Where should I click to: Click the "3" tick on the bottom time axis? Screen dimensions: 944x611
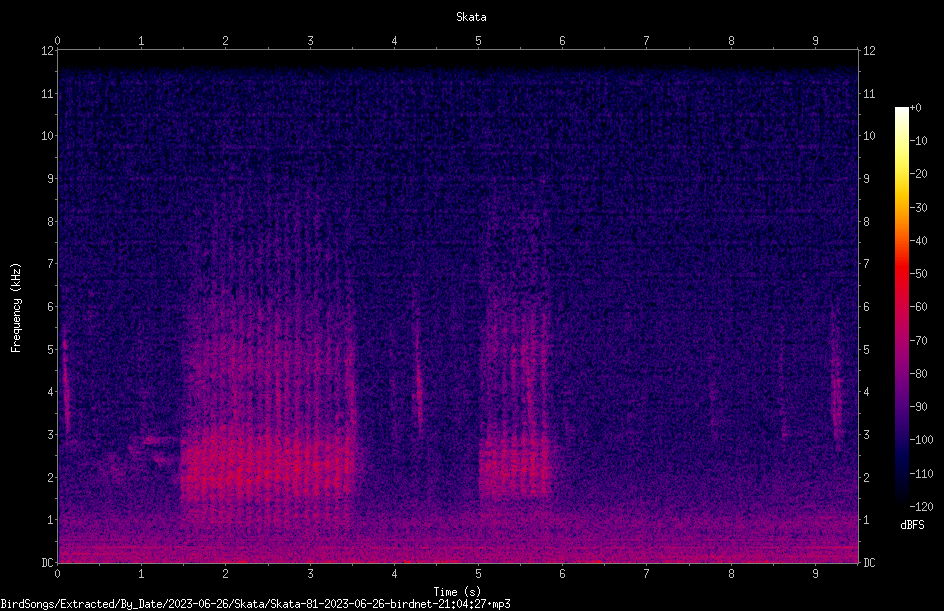tap(310, 574)
